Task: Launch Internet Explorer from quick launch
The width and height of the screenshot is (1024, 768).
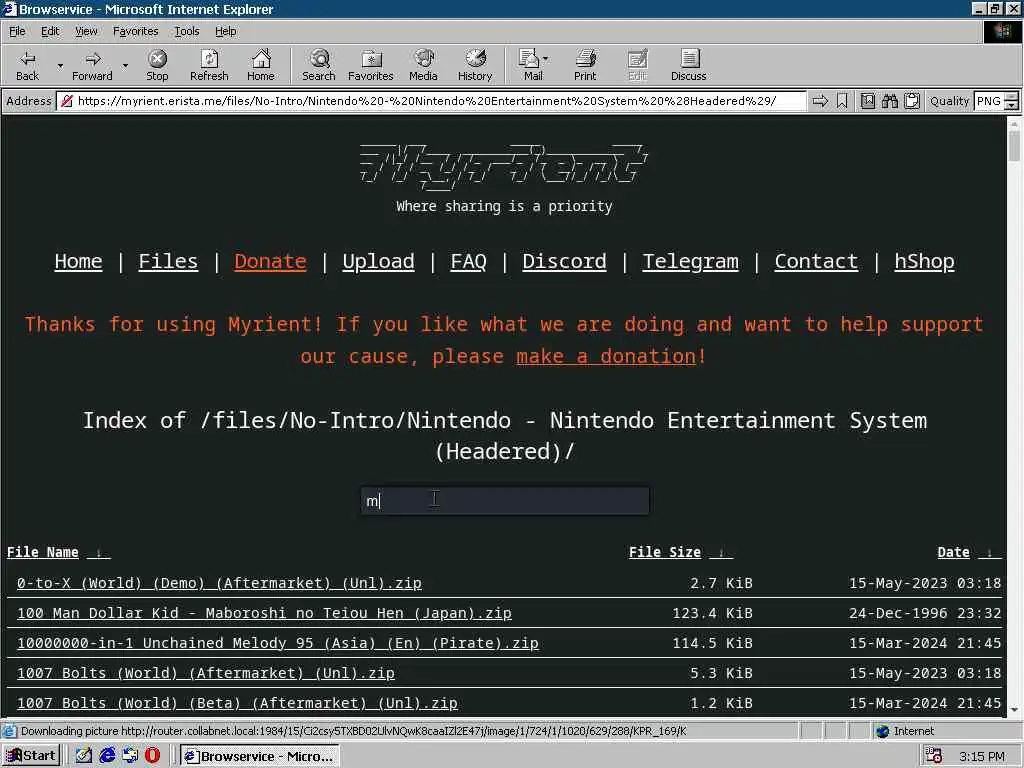Action: click(x=107, y=756)
